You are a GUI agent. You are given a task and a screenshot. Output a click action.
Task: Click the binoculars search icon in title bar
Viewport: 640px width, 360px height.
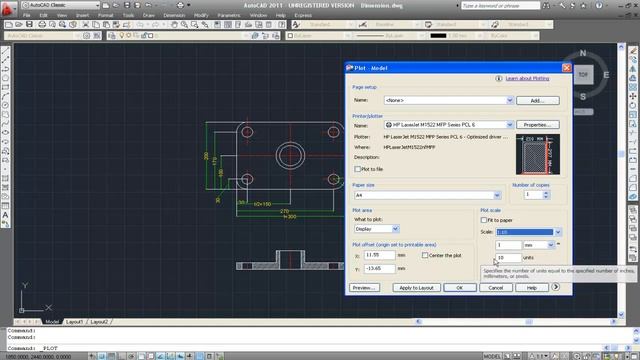click(547, 5)
